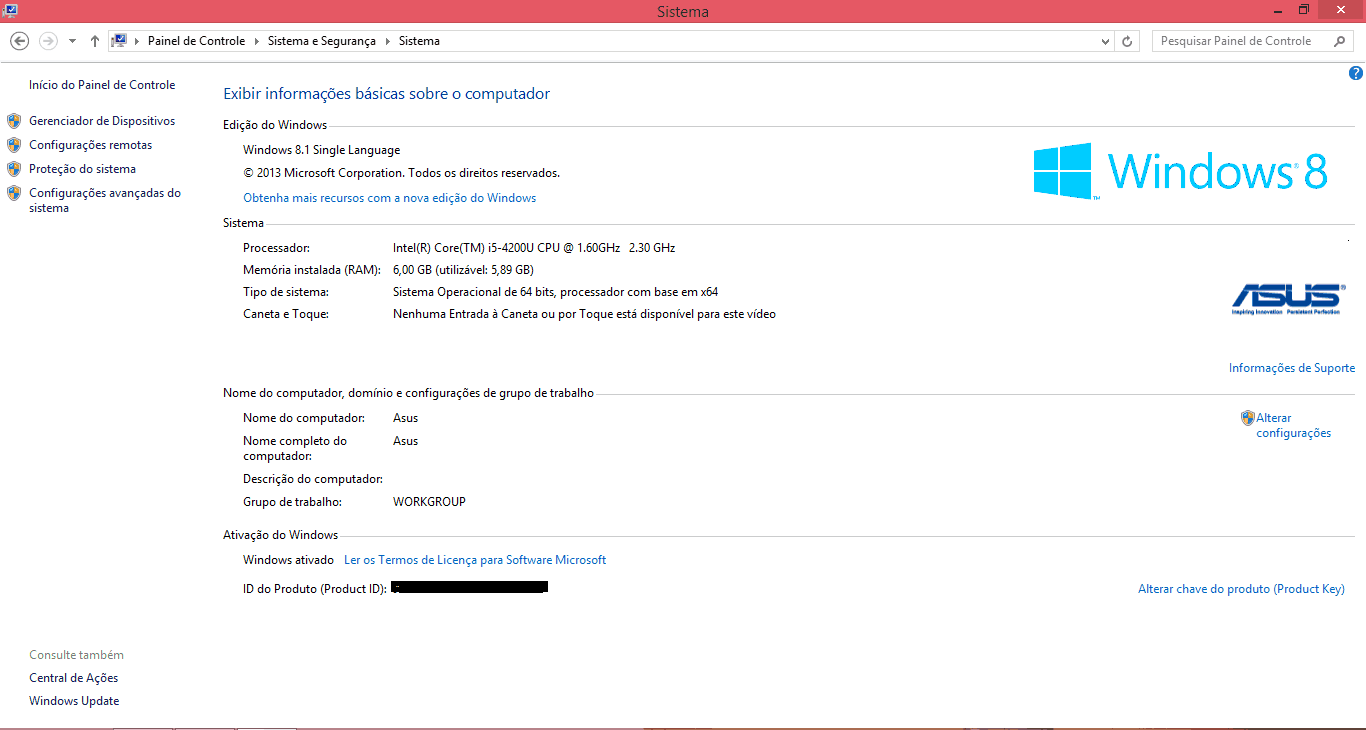Open Windows Update link
This screenshot has height=730, width=1366.
click(x=74, y=701)
